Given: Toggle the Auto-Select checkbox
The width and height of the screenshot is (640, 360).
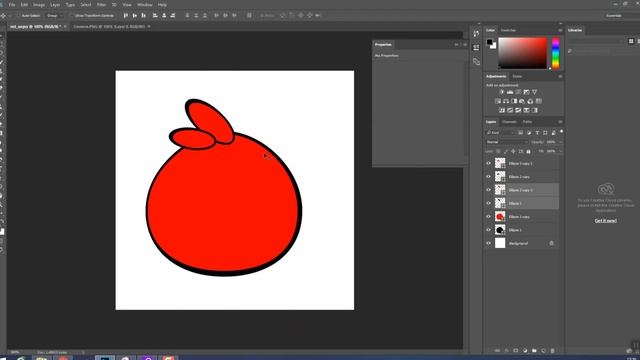Looking at the screenshot, I should (x=17, y=16).
